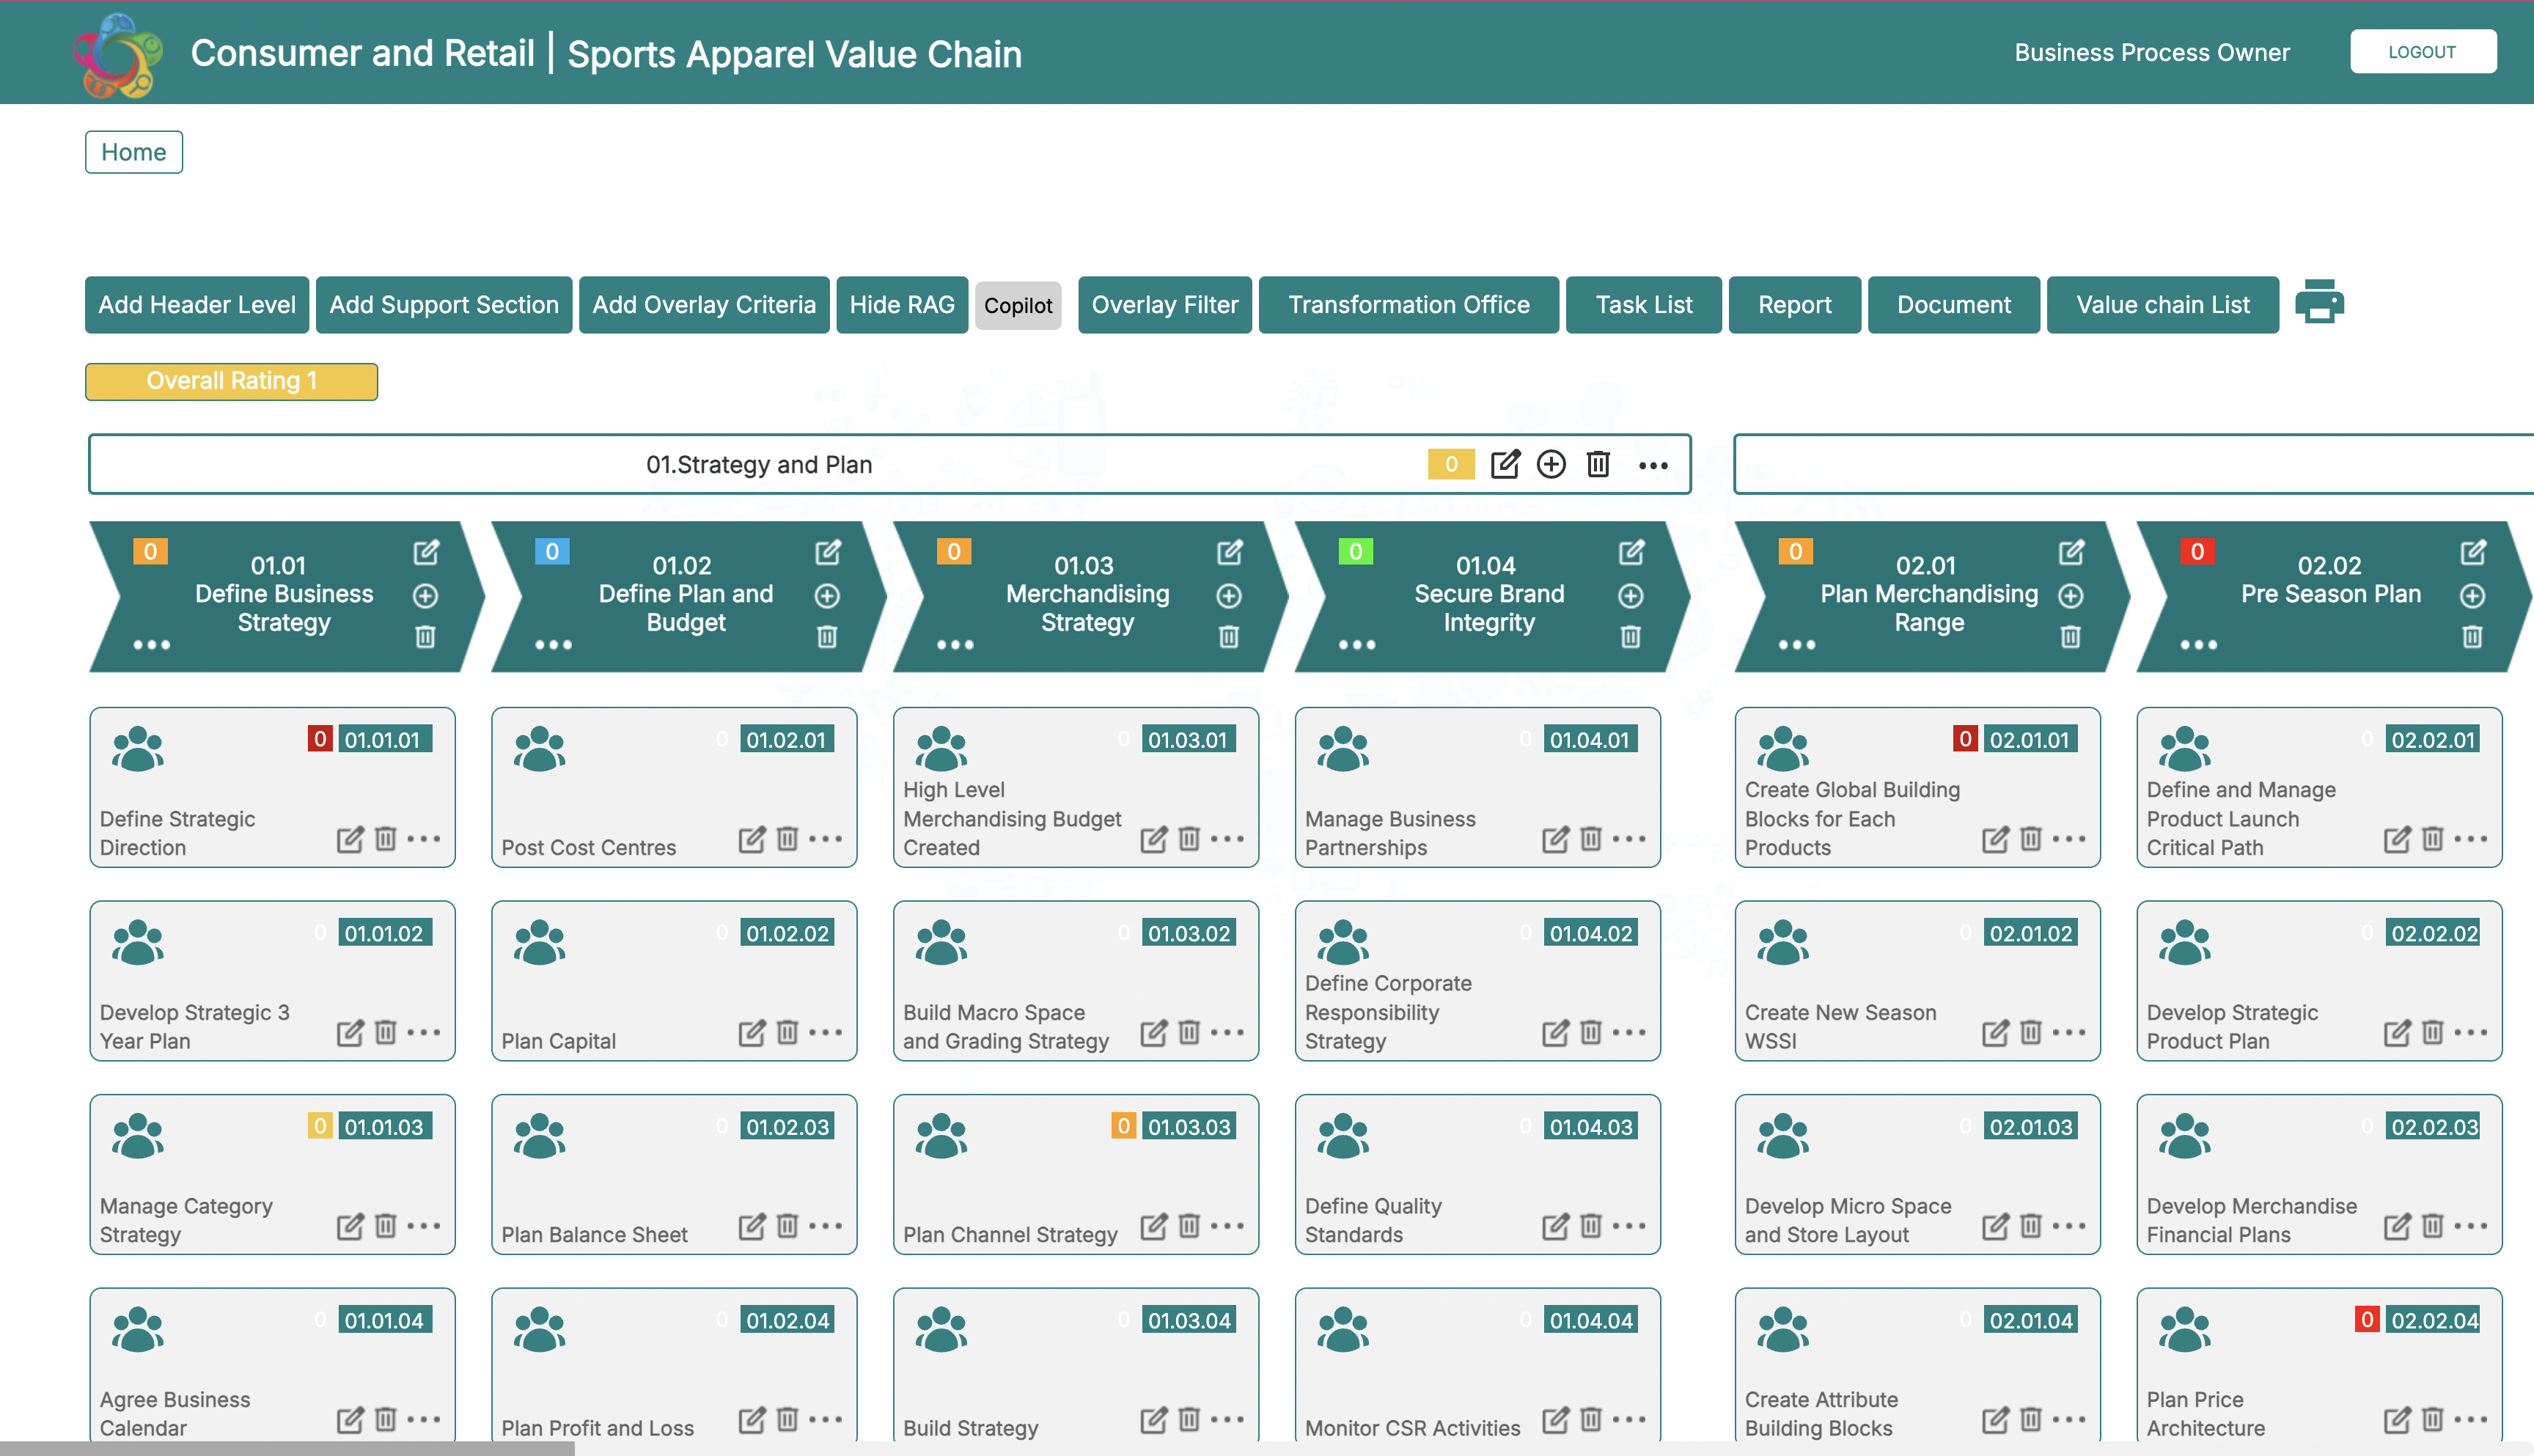The image size is (2534, 1456).
Task: Add item to 01.Strategy and Plan header
Action: (x=1551, y=464)
